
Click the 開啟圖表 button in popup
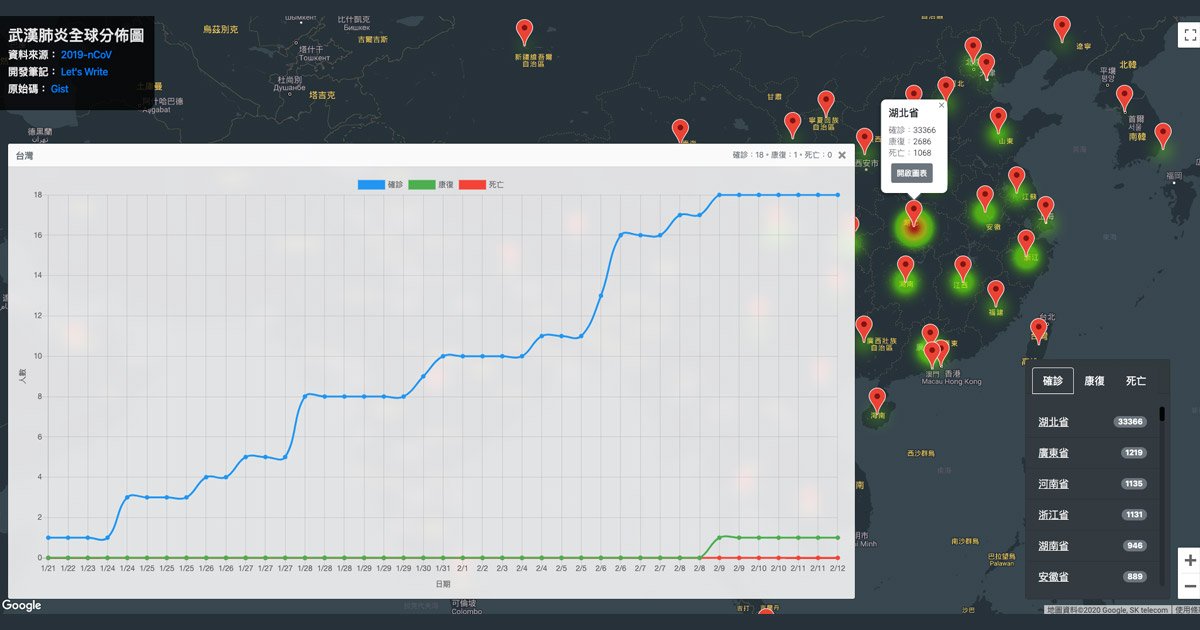coord(910,173)
